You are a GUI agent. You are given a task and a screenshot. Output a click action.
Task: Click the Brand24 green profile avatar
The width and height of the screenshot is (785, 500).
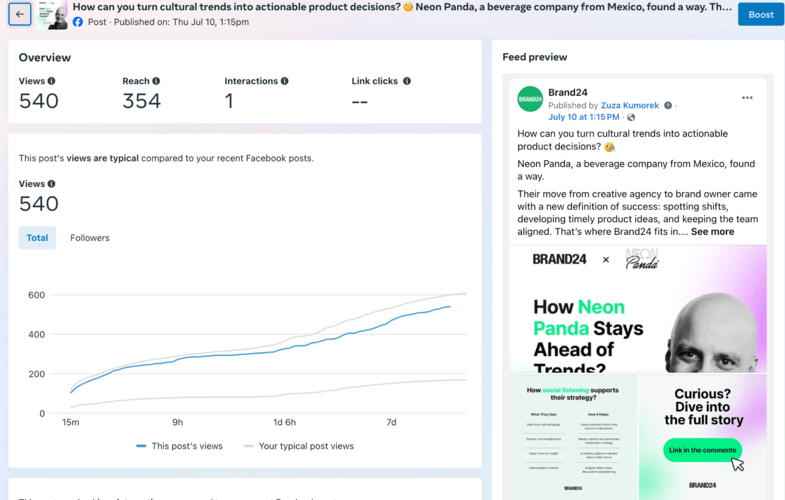click(x=530, y=99)
